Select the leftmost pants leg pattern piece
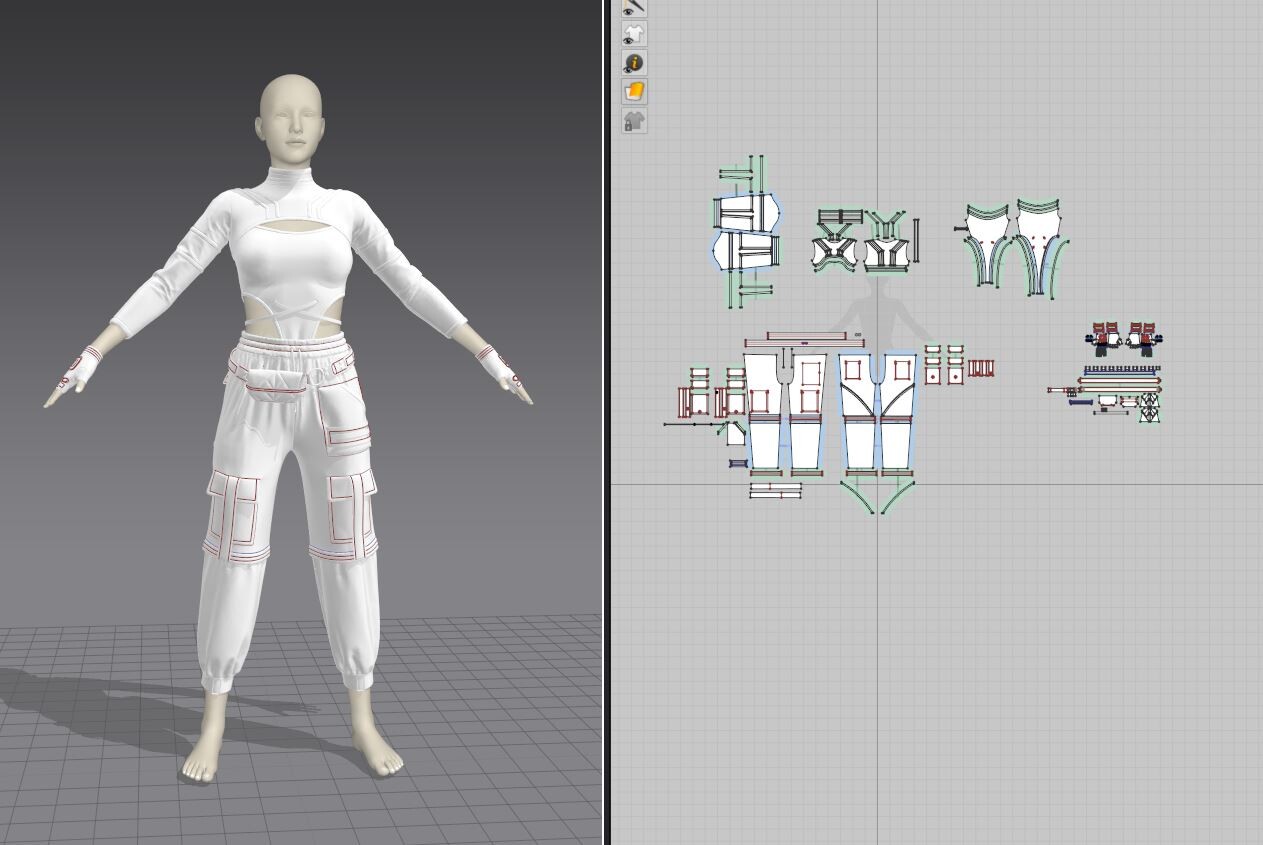1263x845 pixels. (765, 411)
